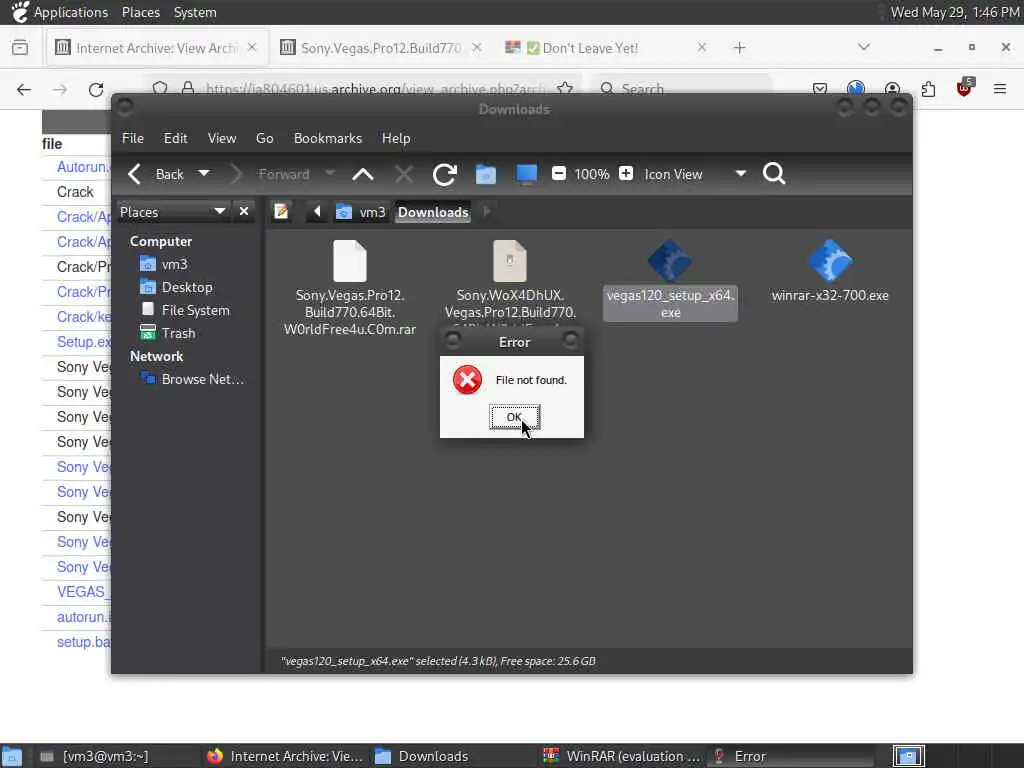
Task: Open the Crack link on archive page
Action: pyautogui.click(x=75, y=192)
